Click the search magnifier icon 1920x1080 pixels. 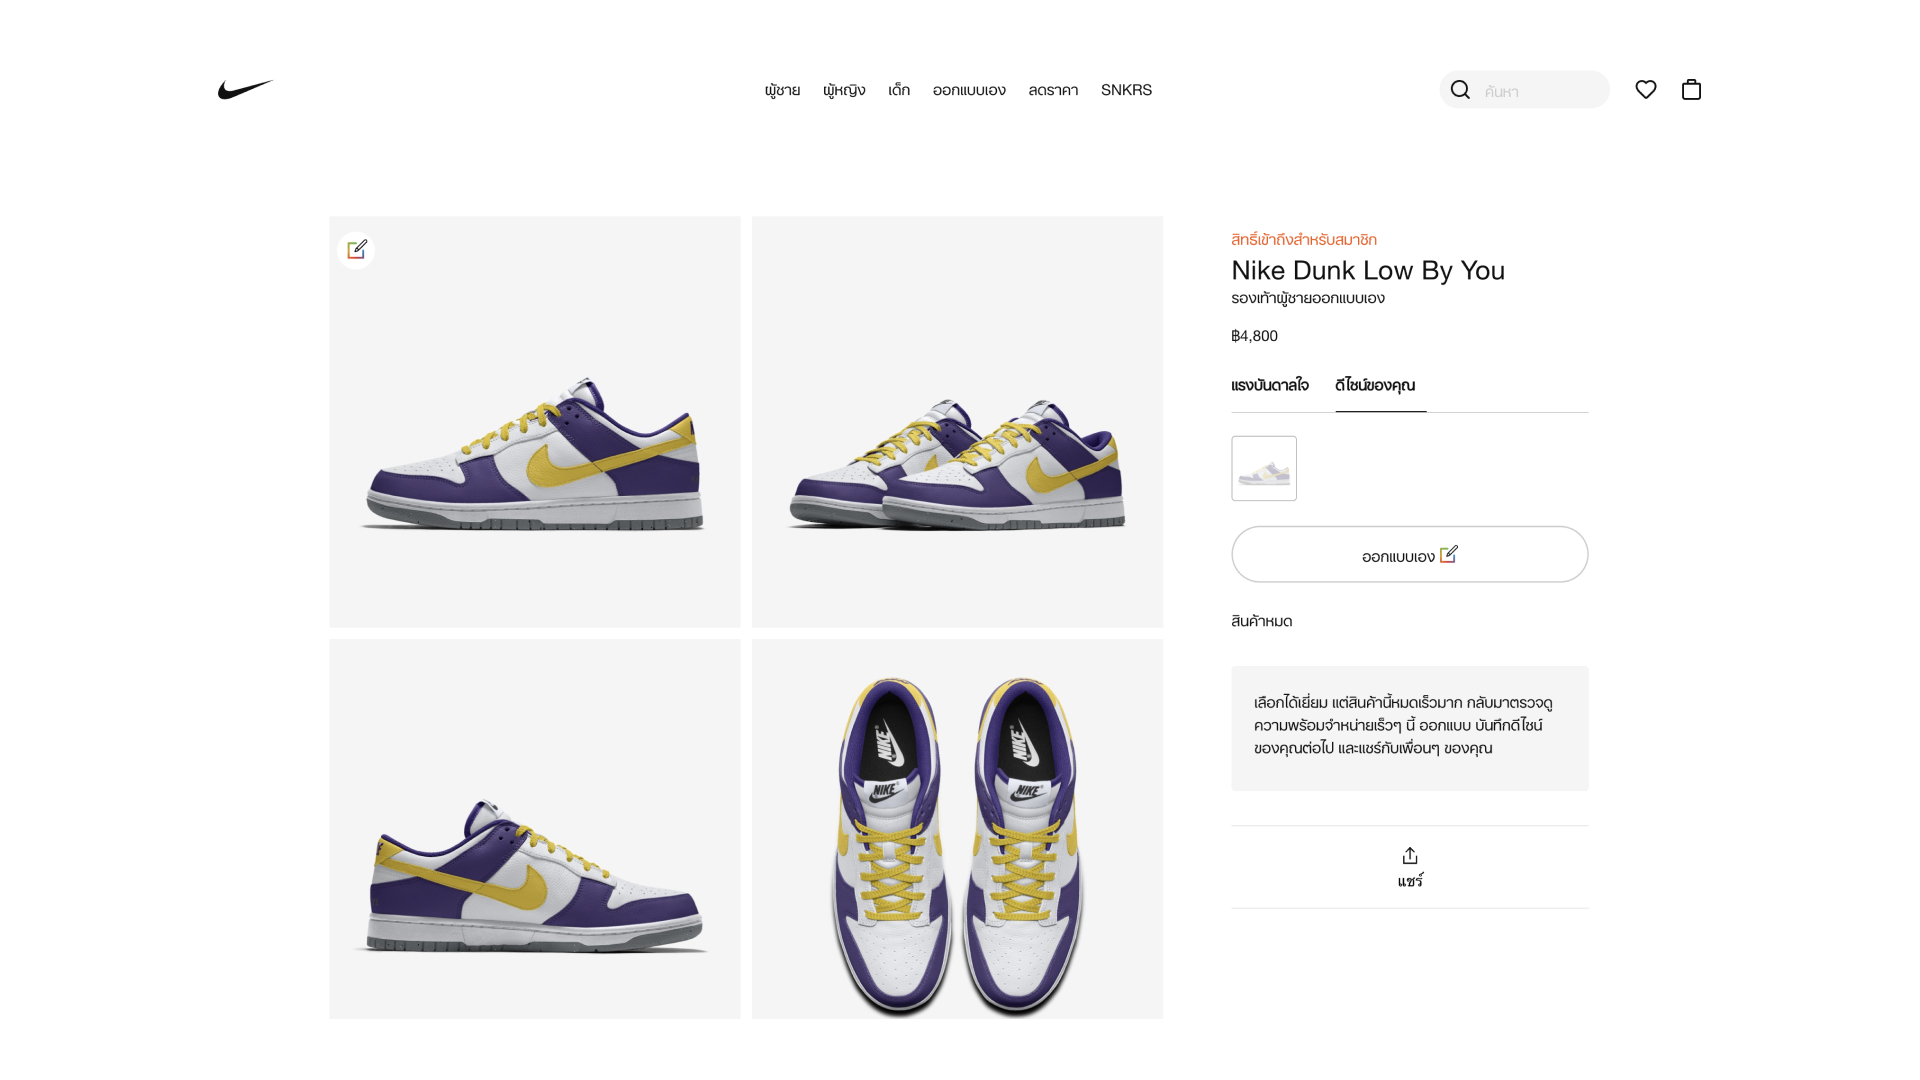[x=1460, y=90]
